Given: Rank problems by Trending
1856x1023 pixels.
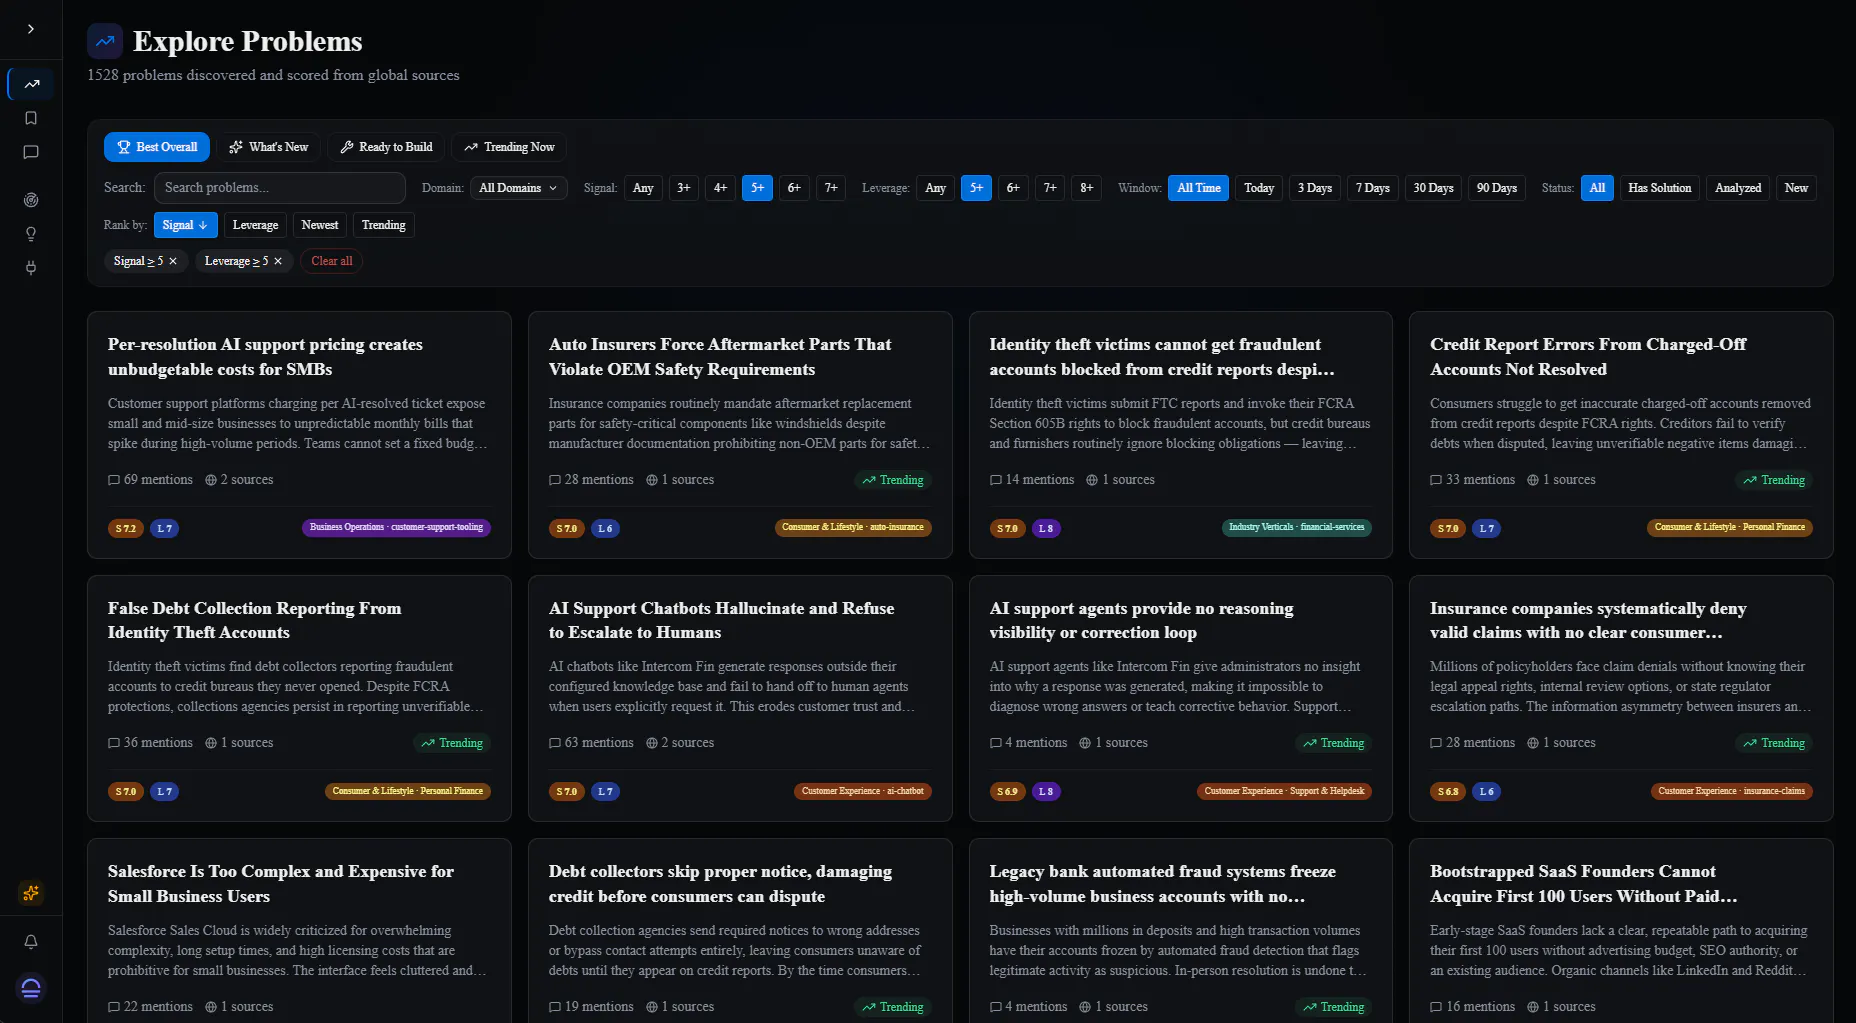Looking at the screenshot, I should click(x=384, y=225).
